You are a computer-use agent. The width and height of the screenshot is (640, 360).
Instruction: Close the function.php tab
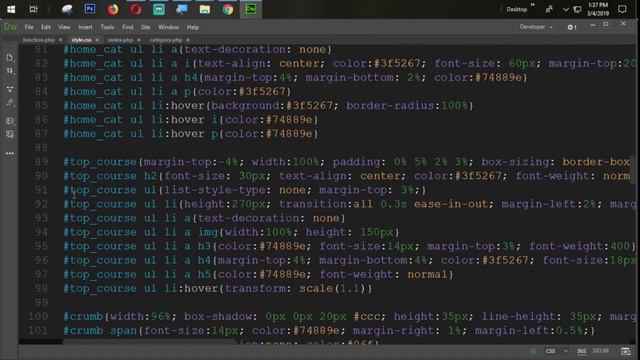(60, 40)
